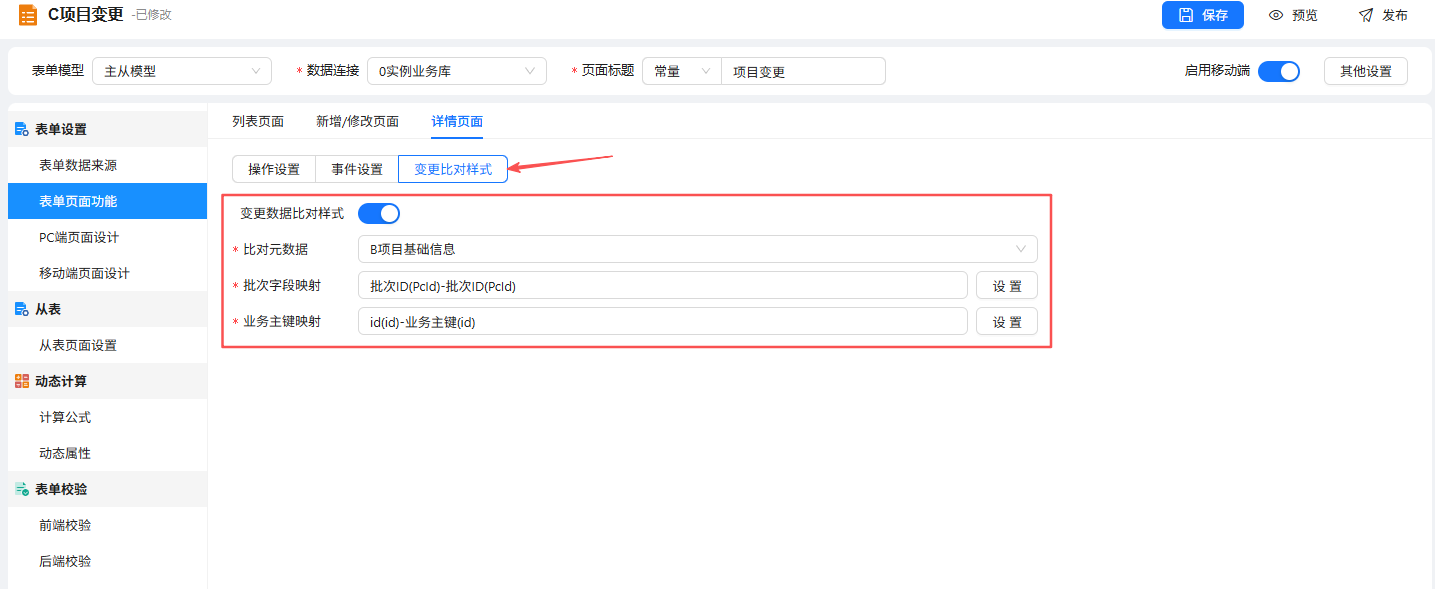Screen dimensions: 1435x589
Task: Click the 动态计算 section icon
Action: (21, 381)
